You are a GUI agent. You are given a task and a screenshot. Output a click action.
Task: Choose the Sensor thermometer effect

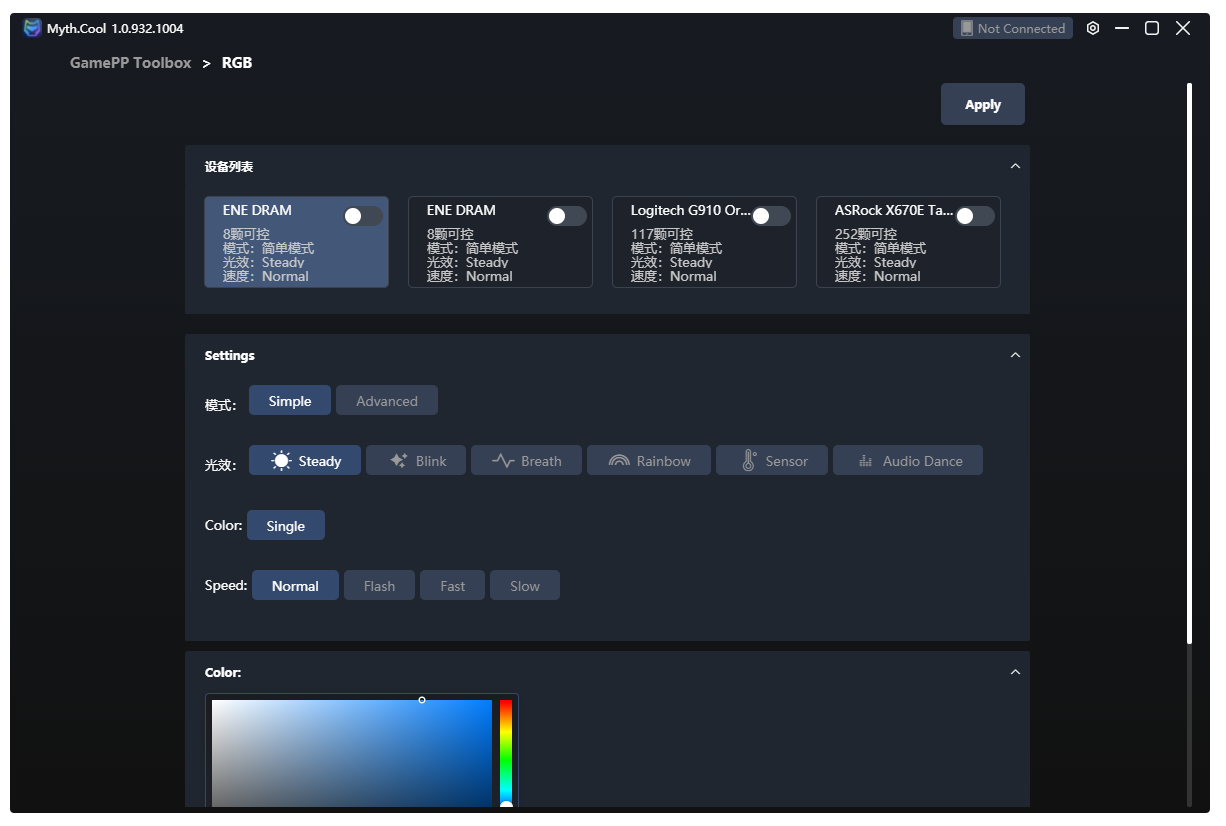point(772,461)
